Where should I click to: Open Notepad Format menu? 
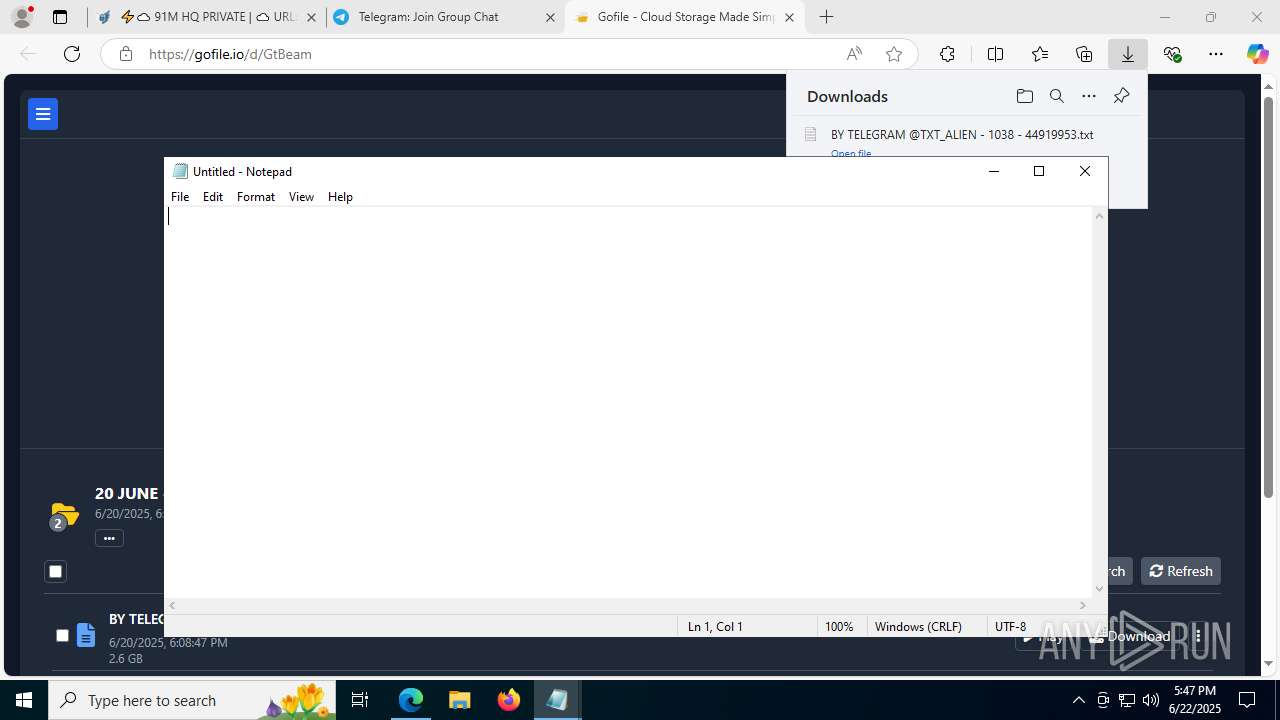click(x=256, y=197)
